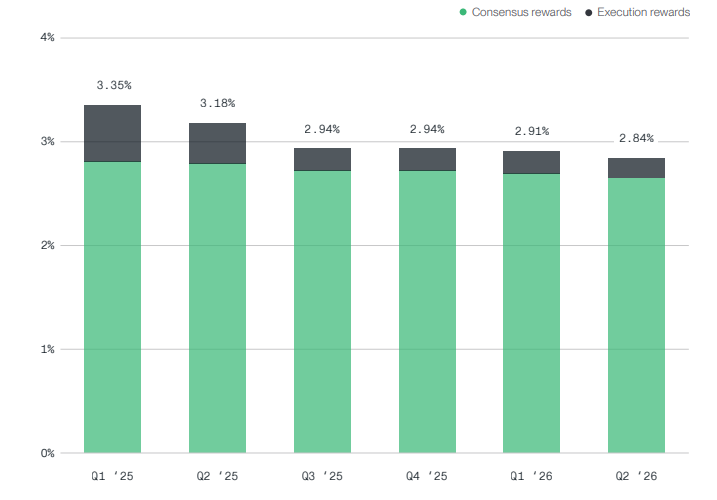Viewport: 717px width, 500px height.
Task: Click the 3.18% total label
Action: click(x=218, y=103)
